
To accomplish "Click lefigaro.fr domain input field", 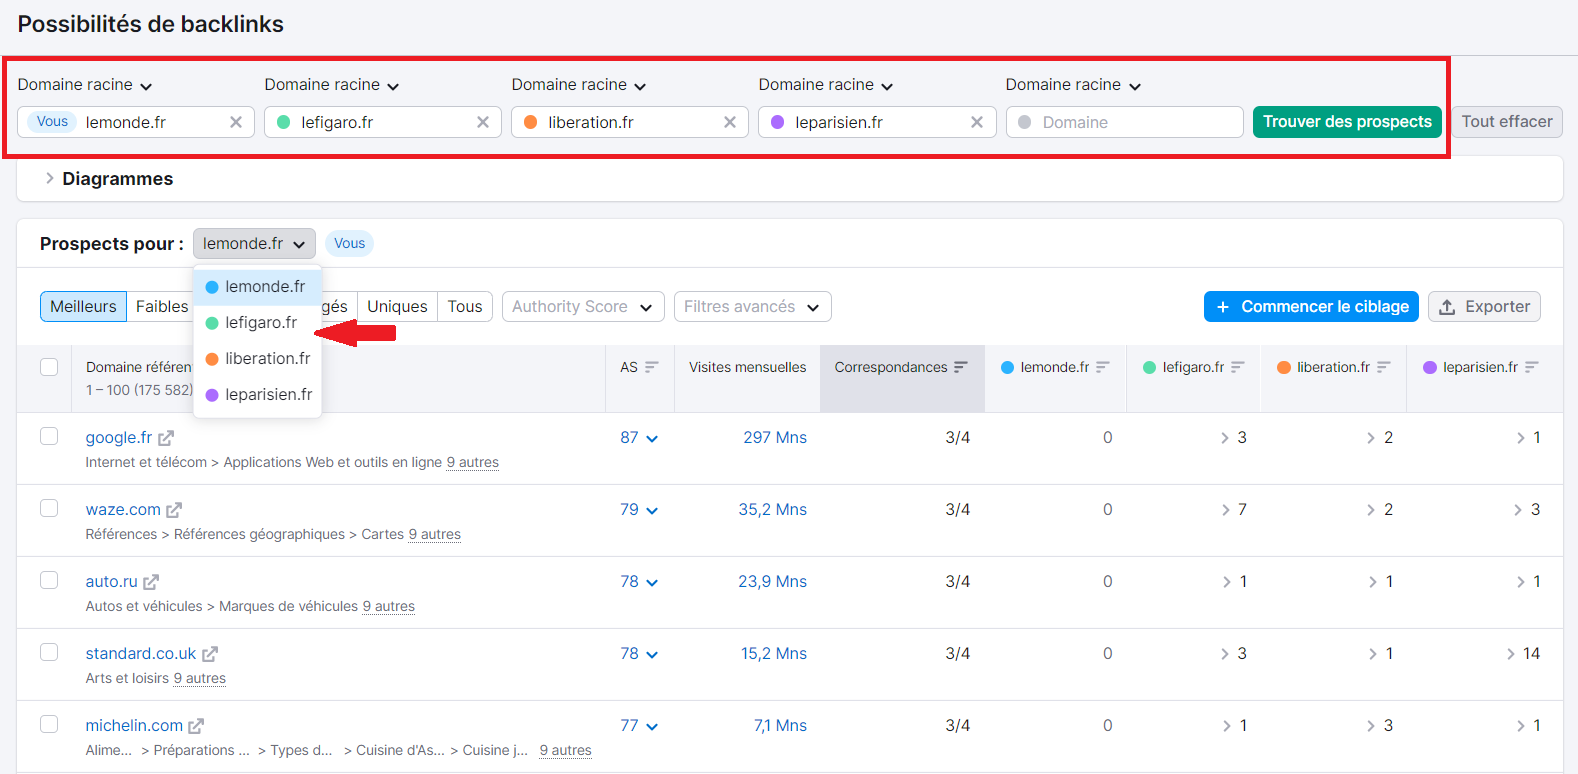I will [383, 122].
